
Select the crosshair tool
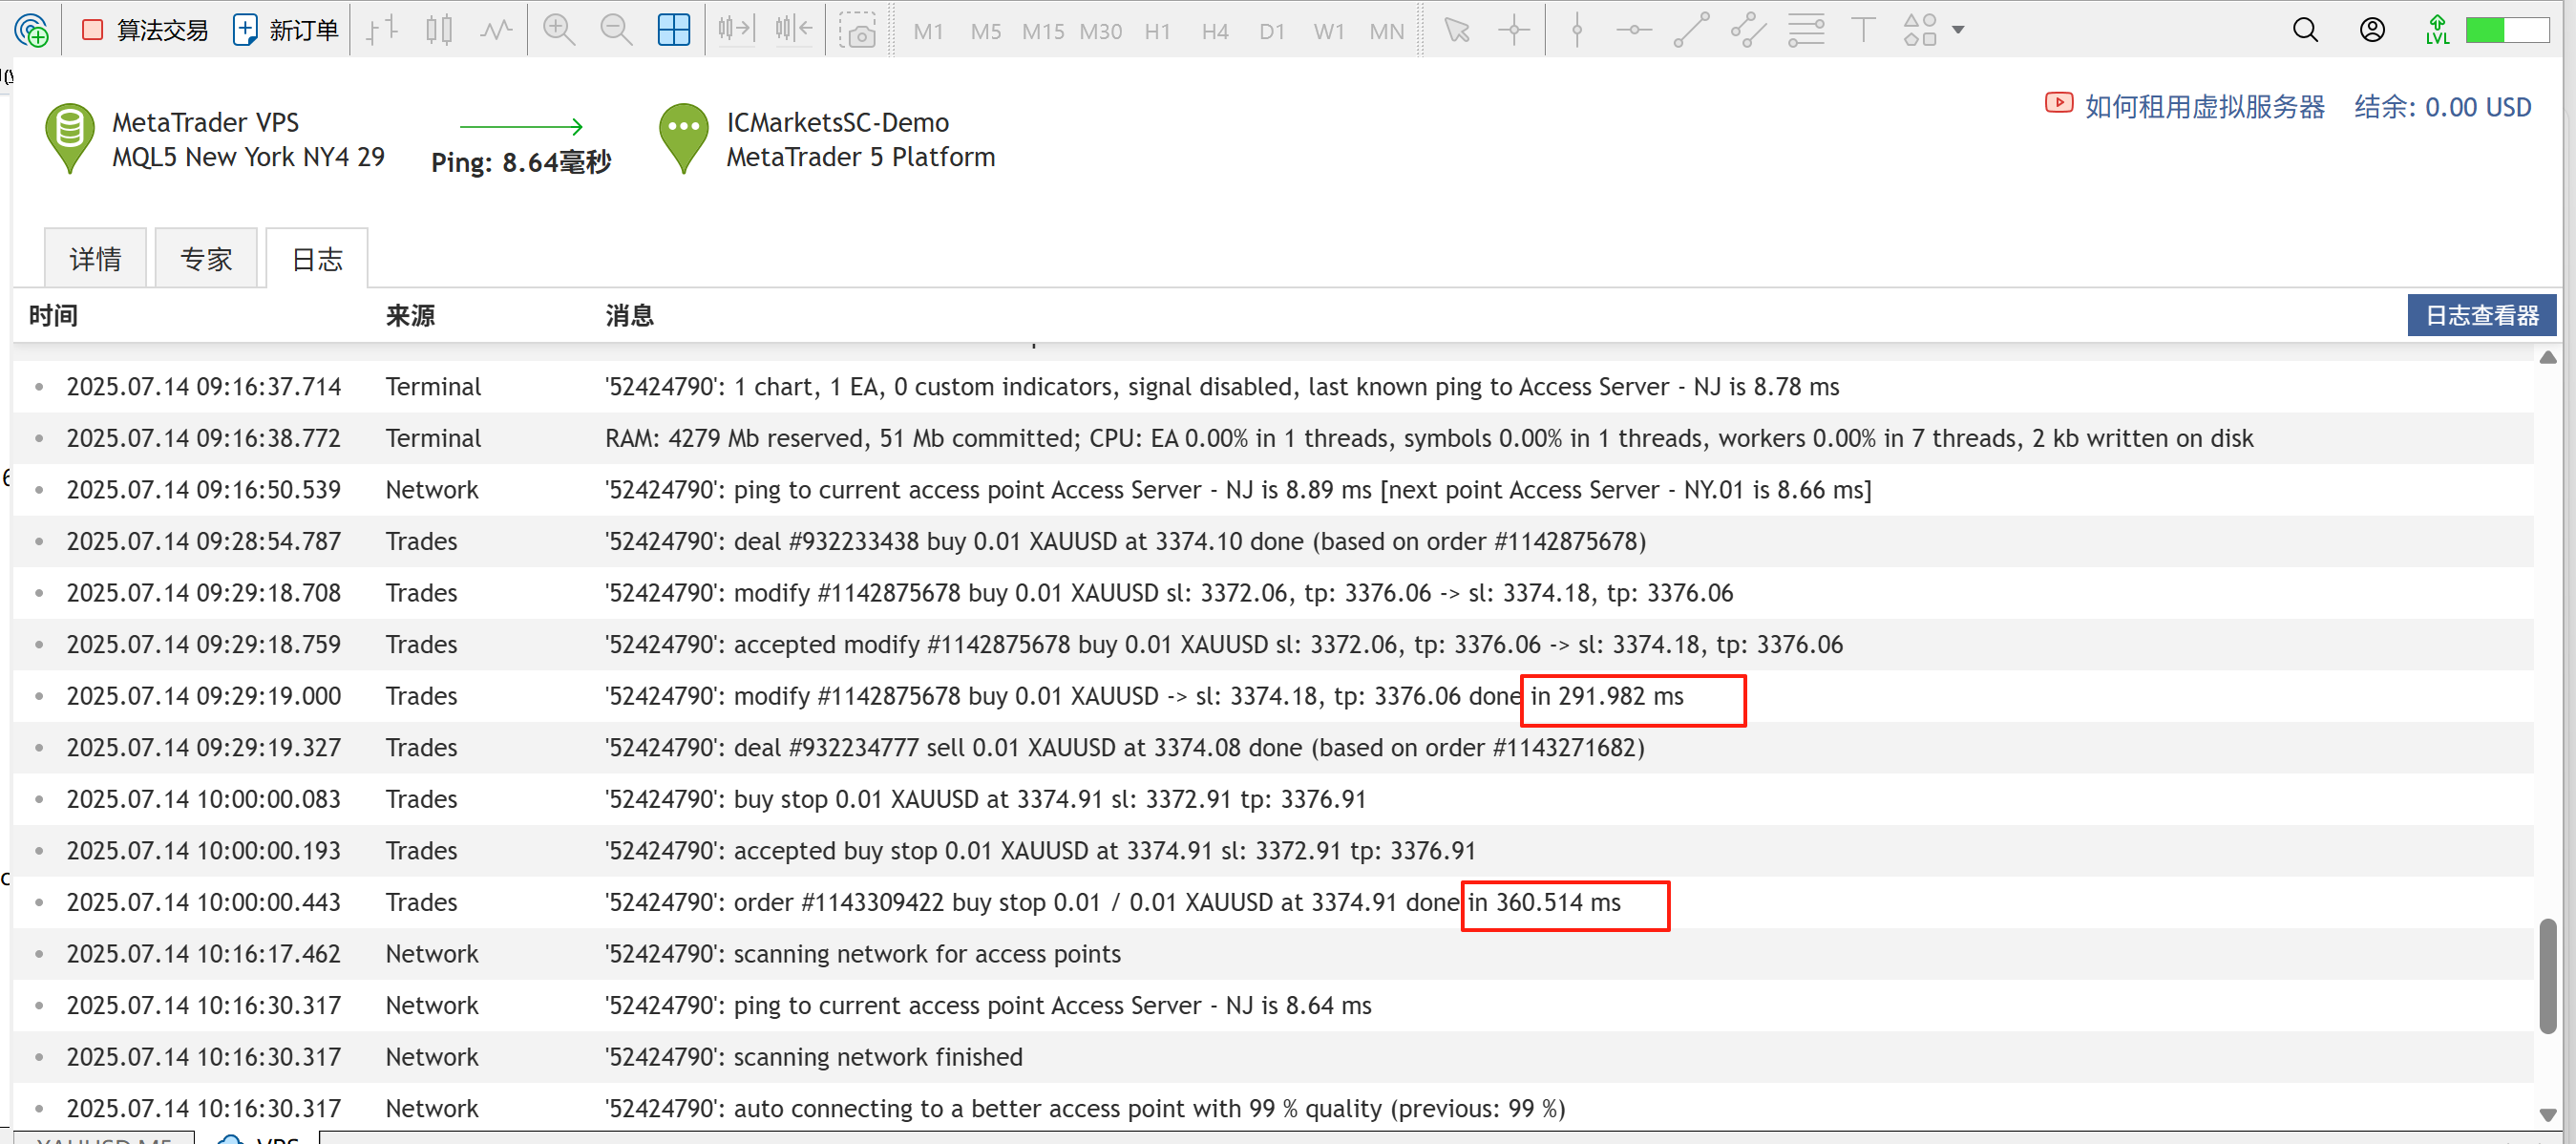point(1513,30)
